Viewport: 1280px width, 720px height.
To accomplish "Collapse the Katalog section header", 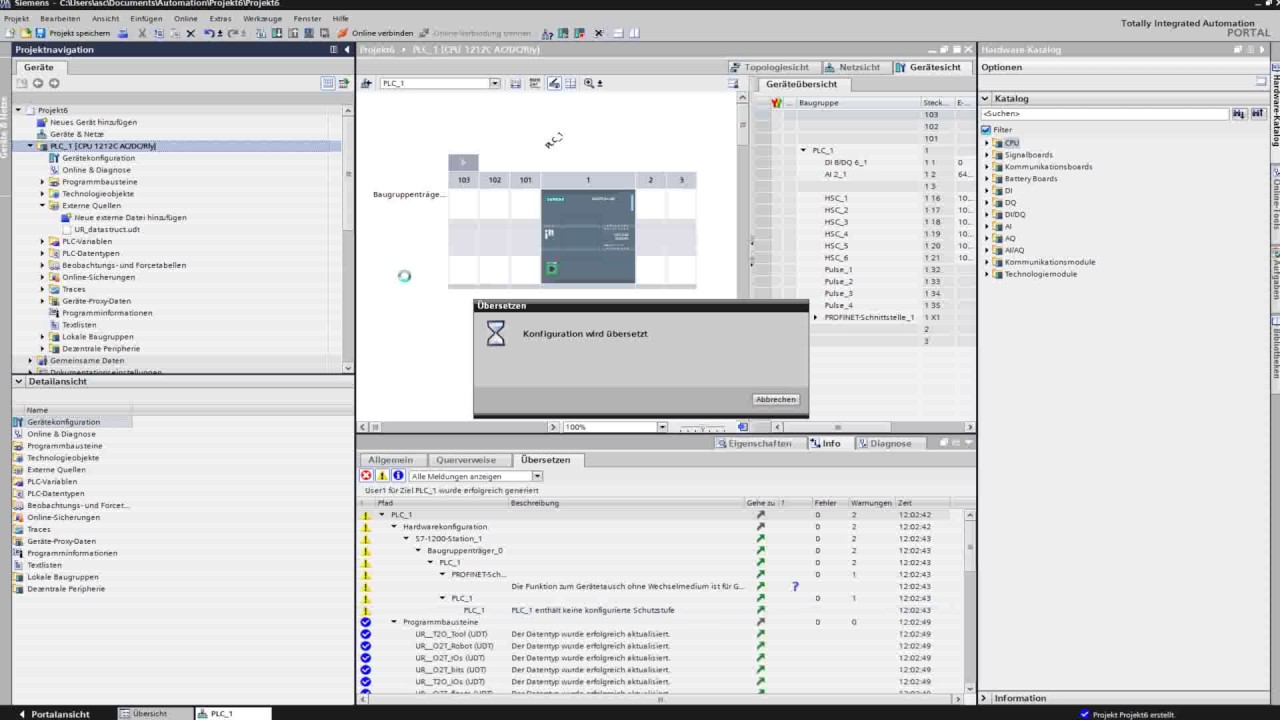I will 985,98.
